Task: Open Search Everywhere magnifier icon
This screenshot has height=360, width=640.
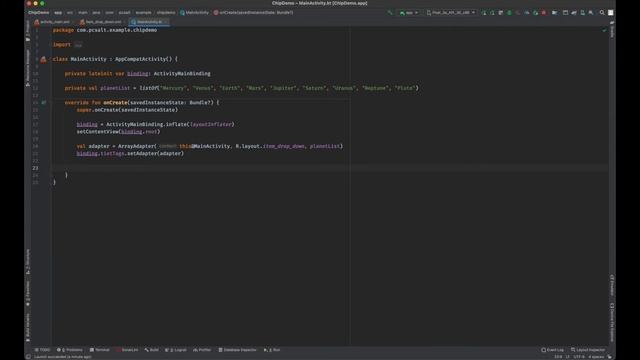Action: [602, 13]
